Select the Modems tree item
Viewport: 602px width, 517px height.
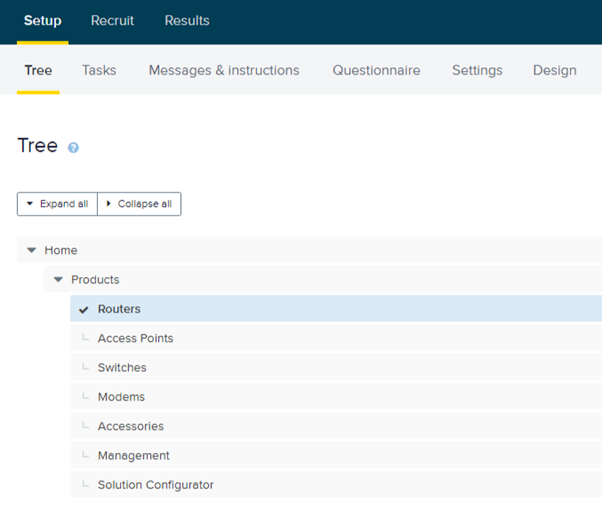click(336, 396)
